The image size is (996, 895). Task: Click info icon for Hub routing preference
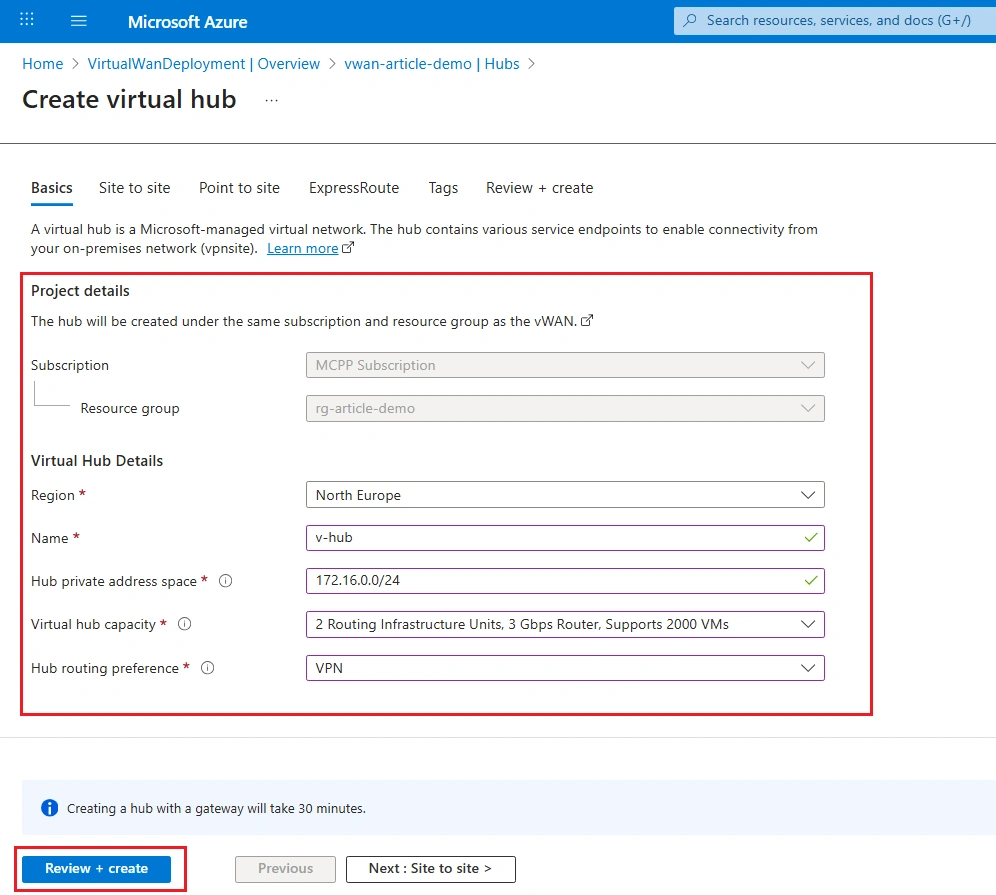tap(208, 668)
